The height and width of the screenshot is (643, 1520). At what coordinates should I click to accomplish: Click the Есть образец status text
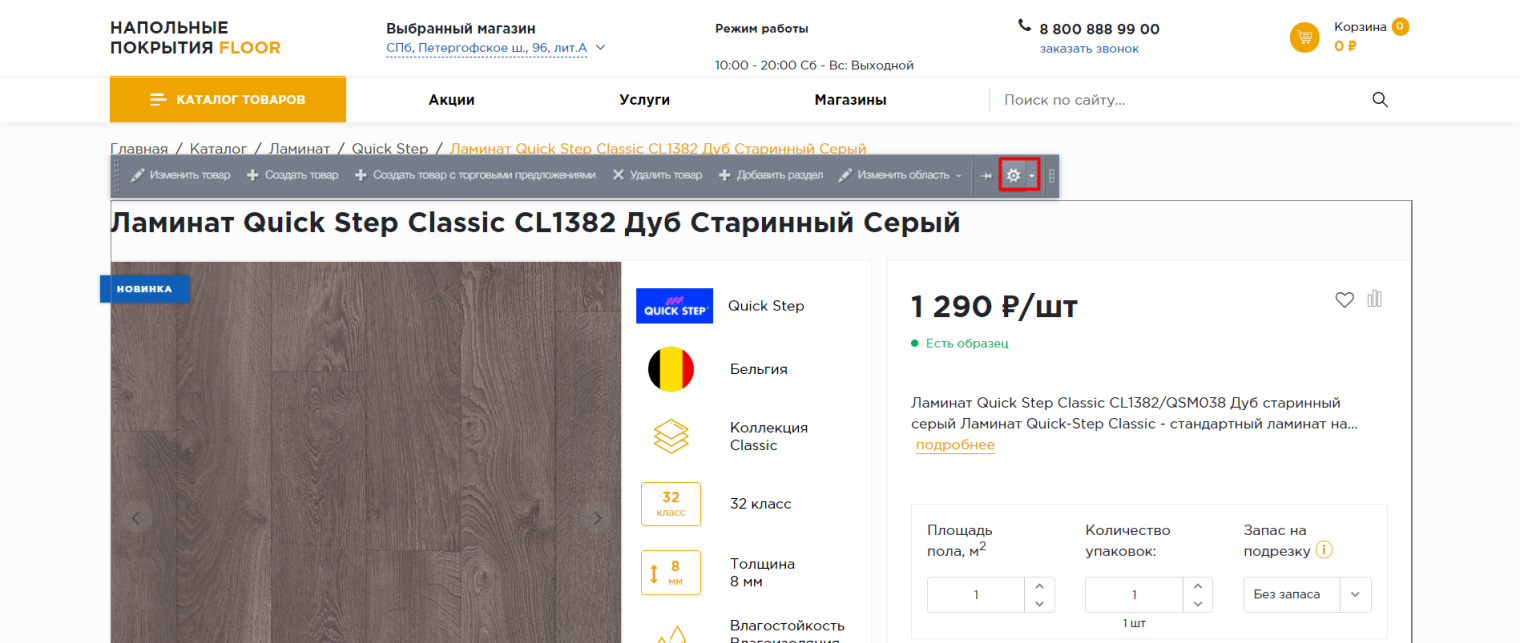click(x=967, y=343)
